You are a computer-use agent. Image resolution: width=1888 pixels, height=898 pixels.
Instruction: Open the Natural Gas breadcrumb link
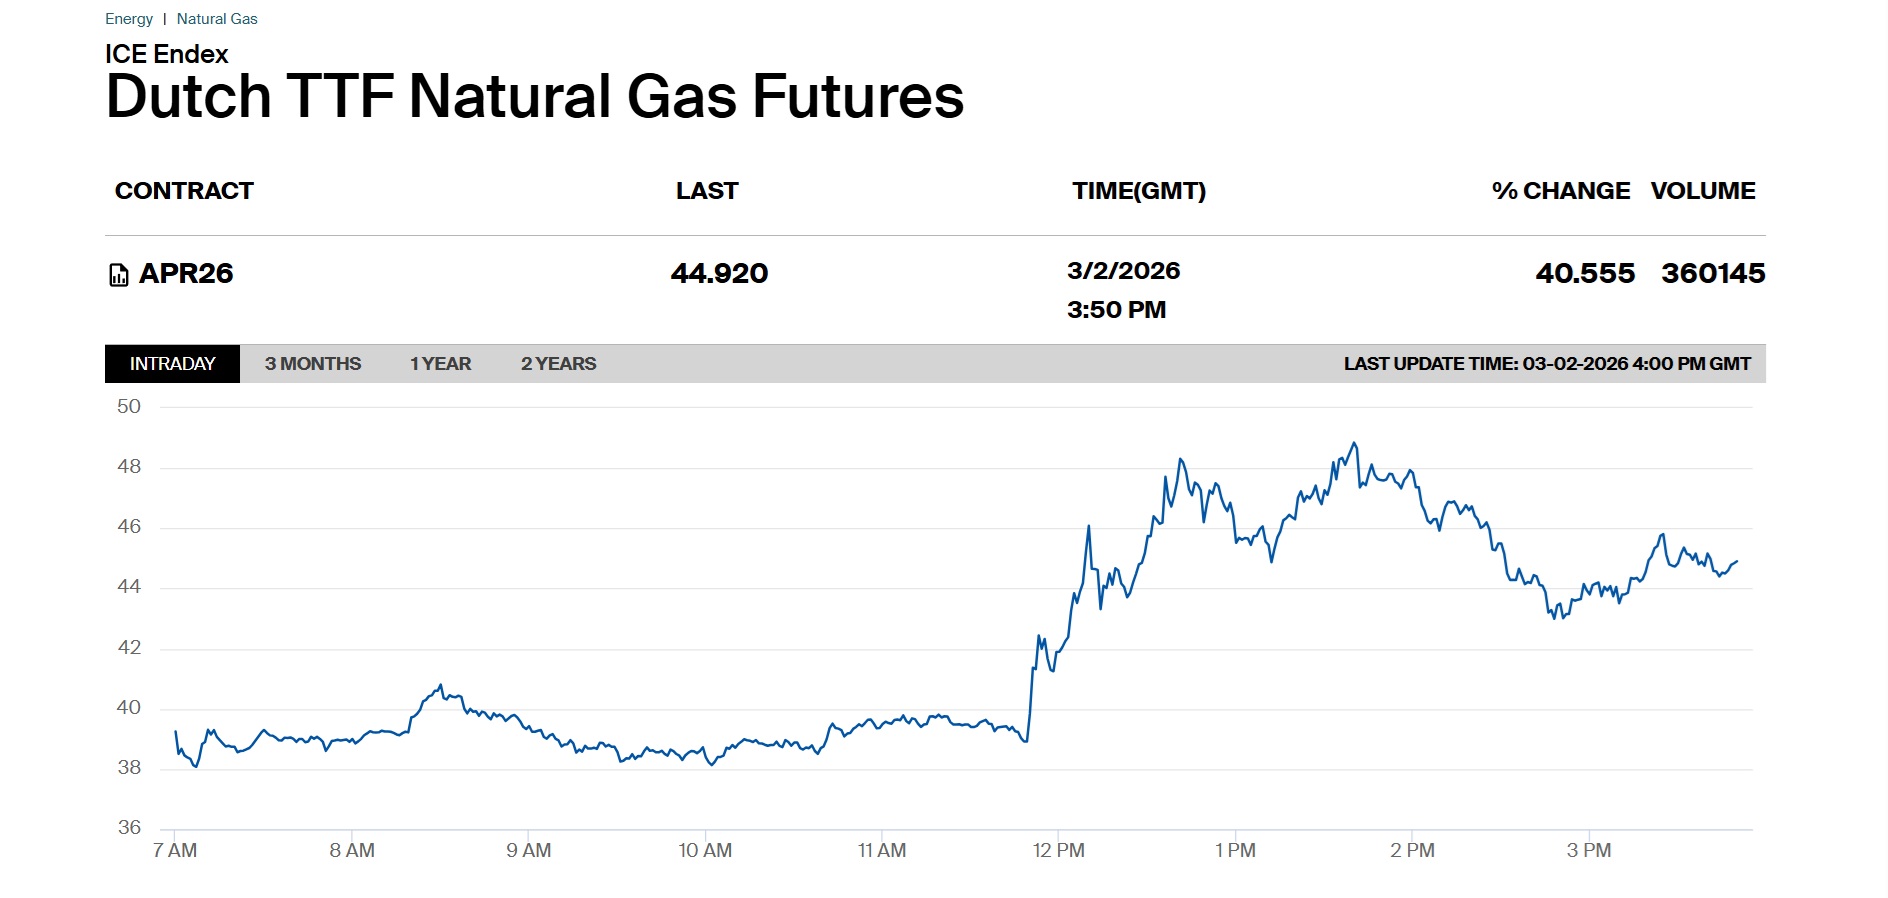click(217, 19)
